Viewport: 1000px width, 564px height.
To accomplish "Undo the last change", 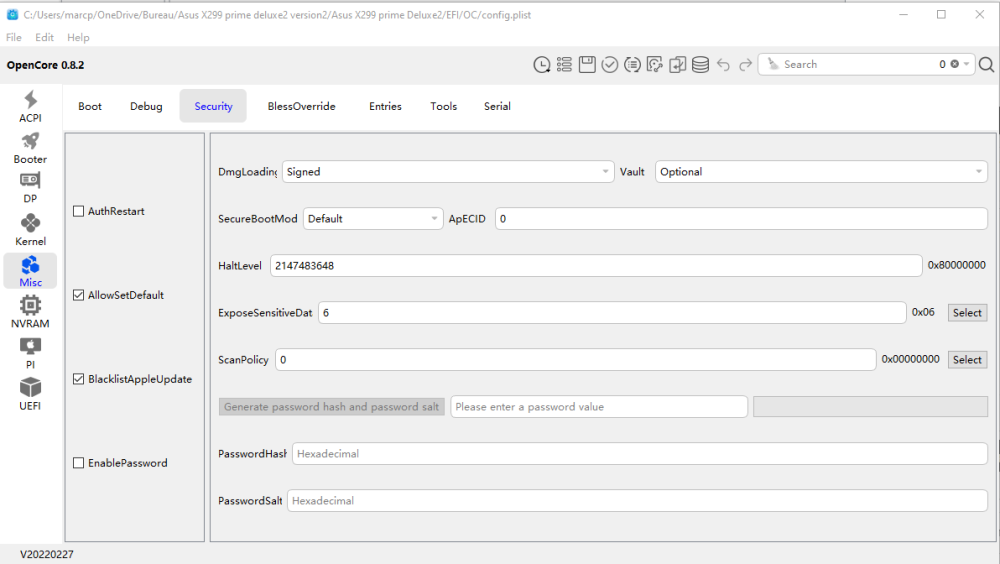I will [x=723, y=64].
